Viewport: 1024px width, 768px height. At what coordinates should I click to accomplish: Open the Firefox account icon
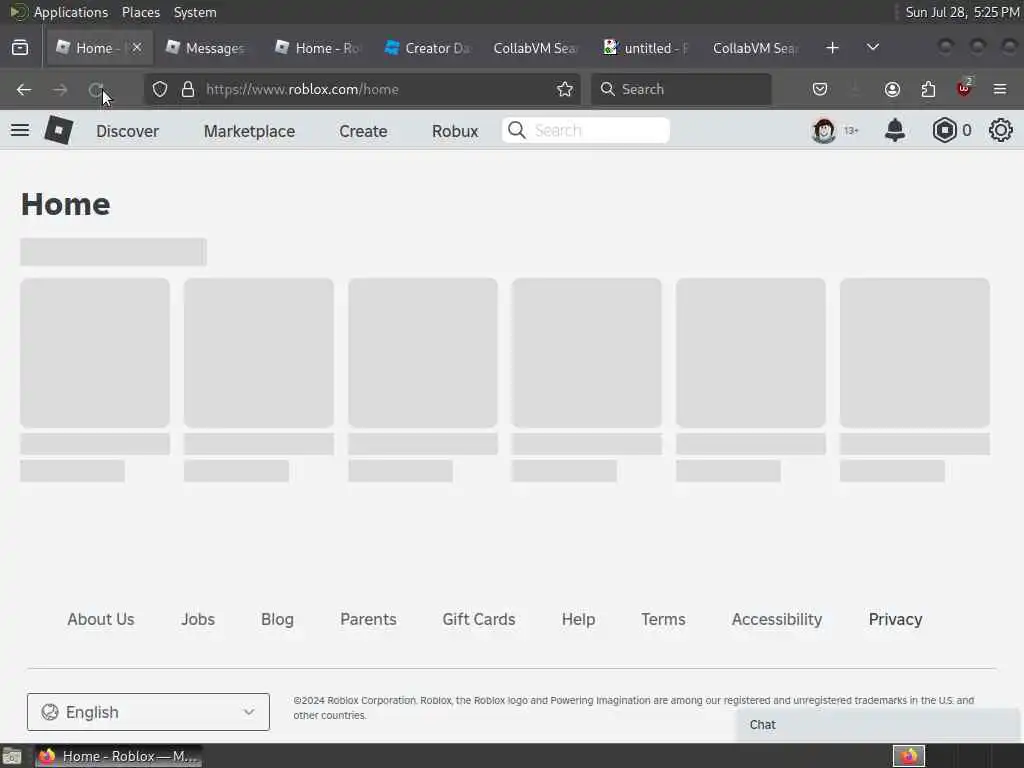pos(892,89)
